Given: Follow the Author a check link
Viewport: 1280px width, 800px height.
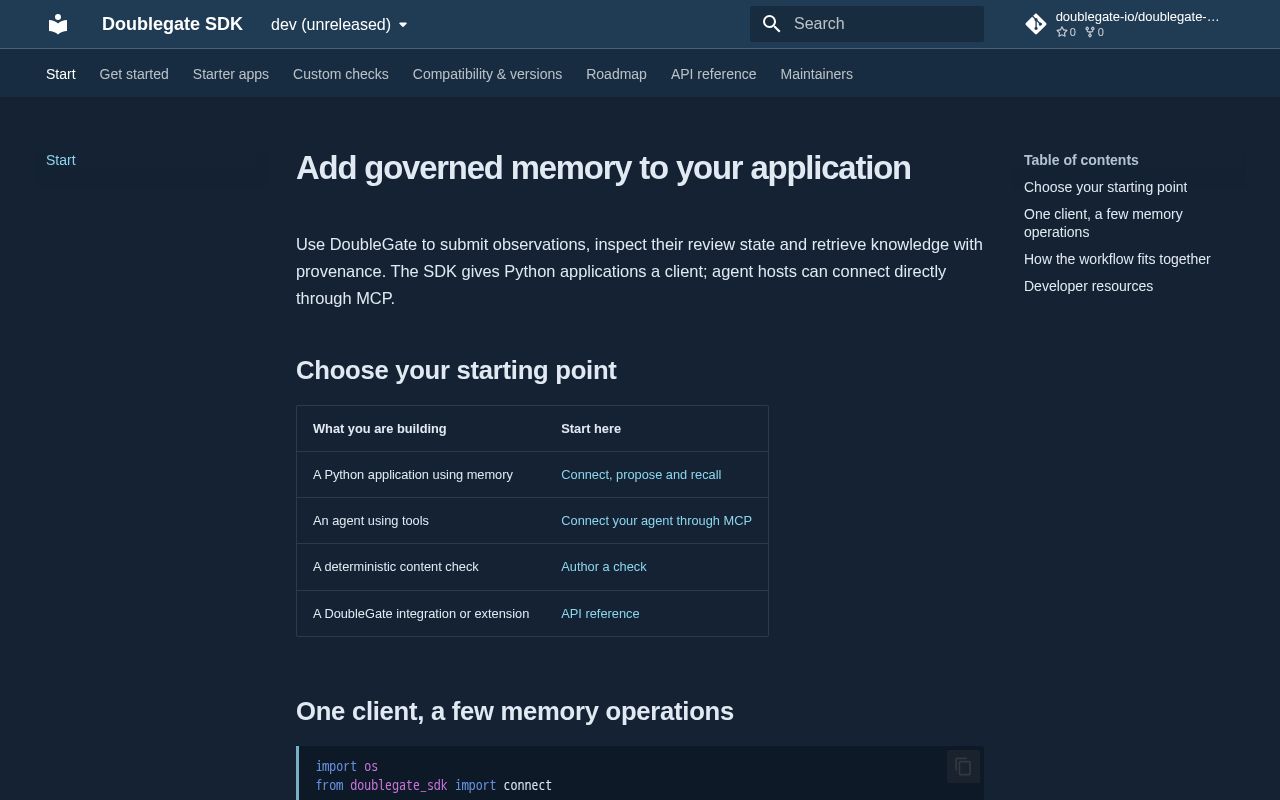Looking at the screenshot, I should tap(604, 567).
